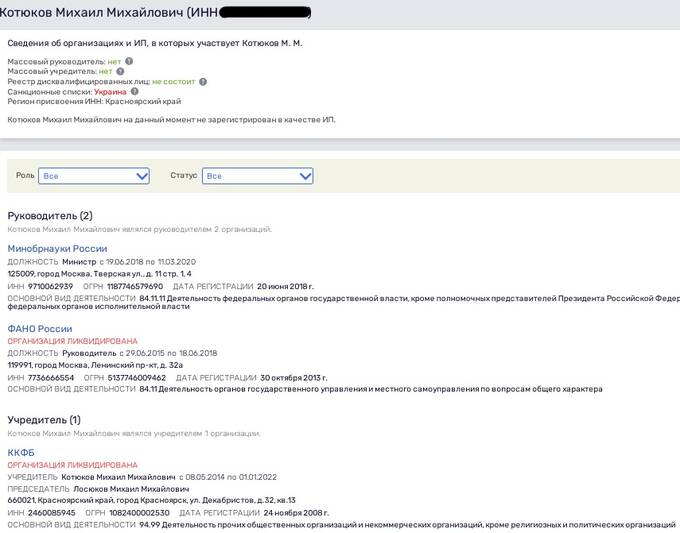Select INN value 7736666554

tap(51, 378)
